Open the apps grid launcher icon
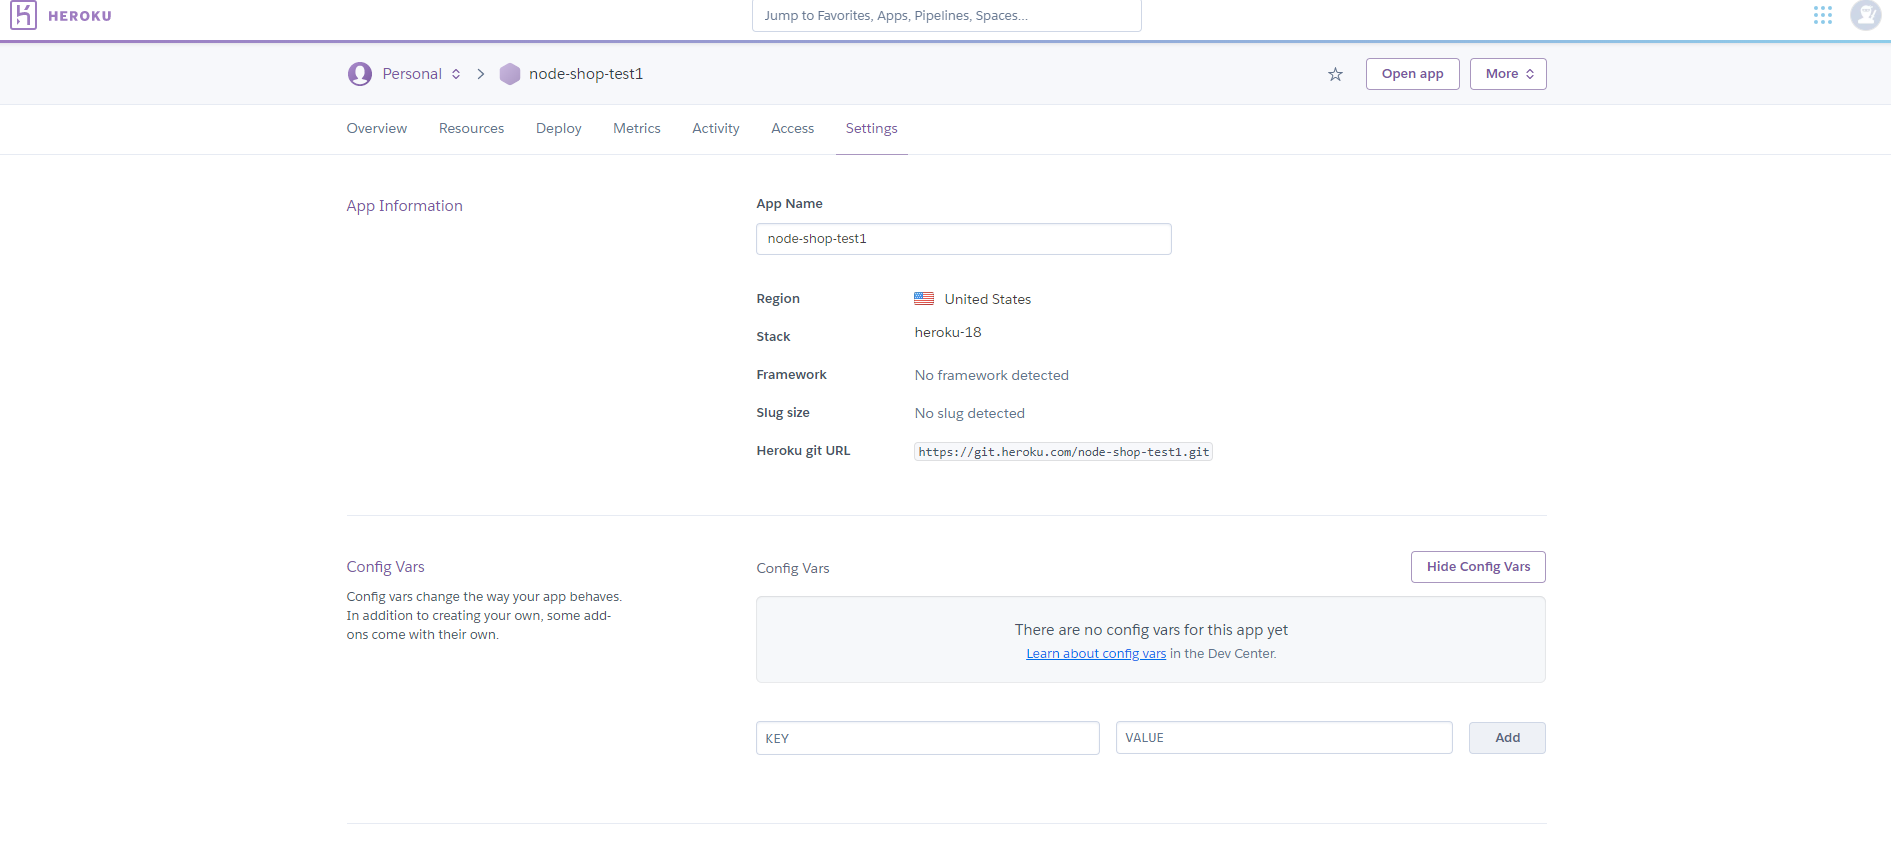The height and width of the screenshot is (841, 1891). (1823, 15)
